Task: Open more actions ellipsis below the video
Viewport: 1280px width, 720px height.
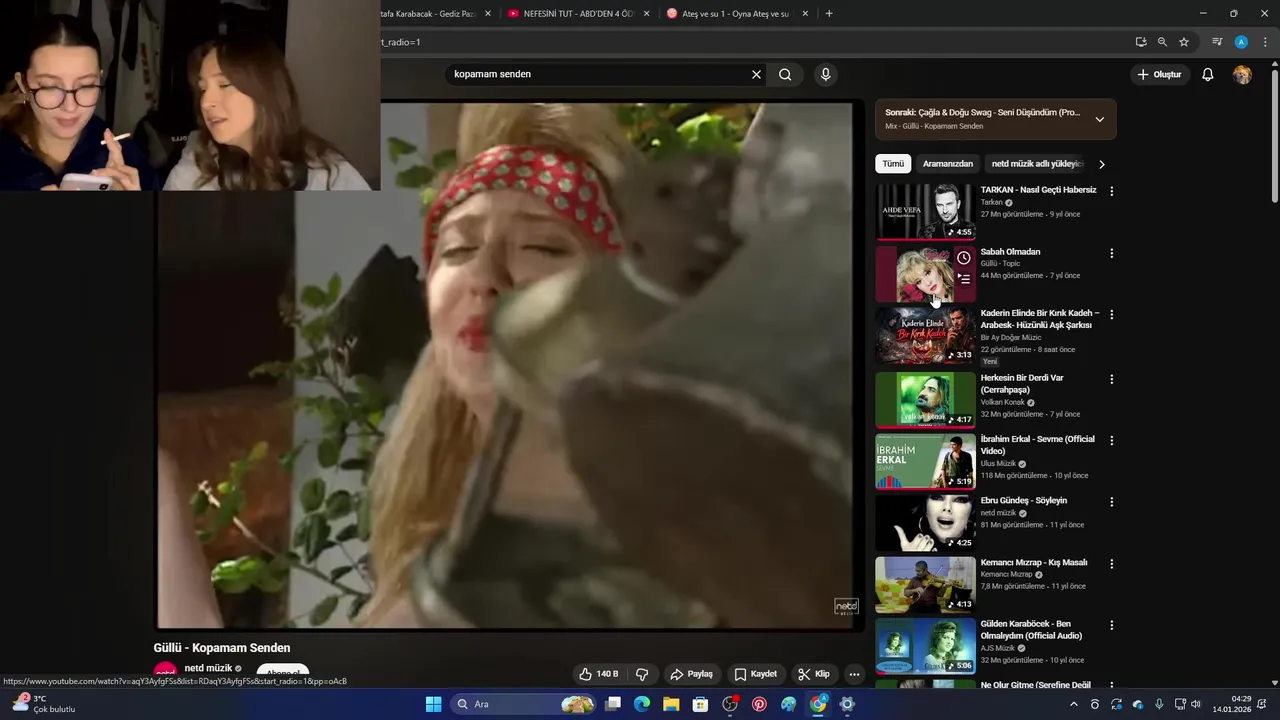Action: tap(854, 674)
